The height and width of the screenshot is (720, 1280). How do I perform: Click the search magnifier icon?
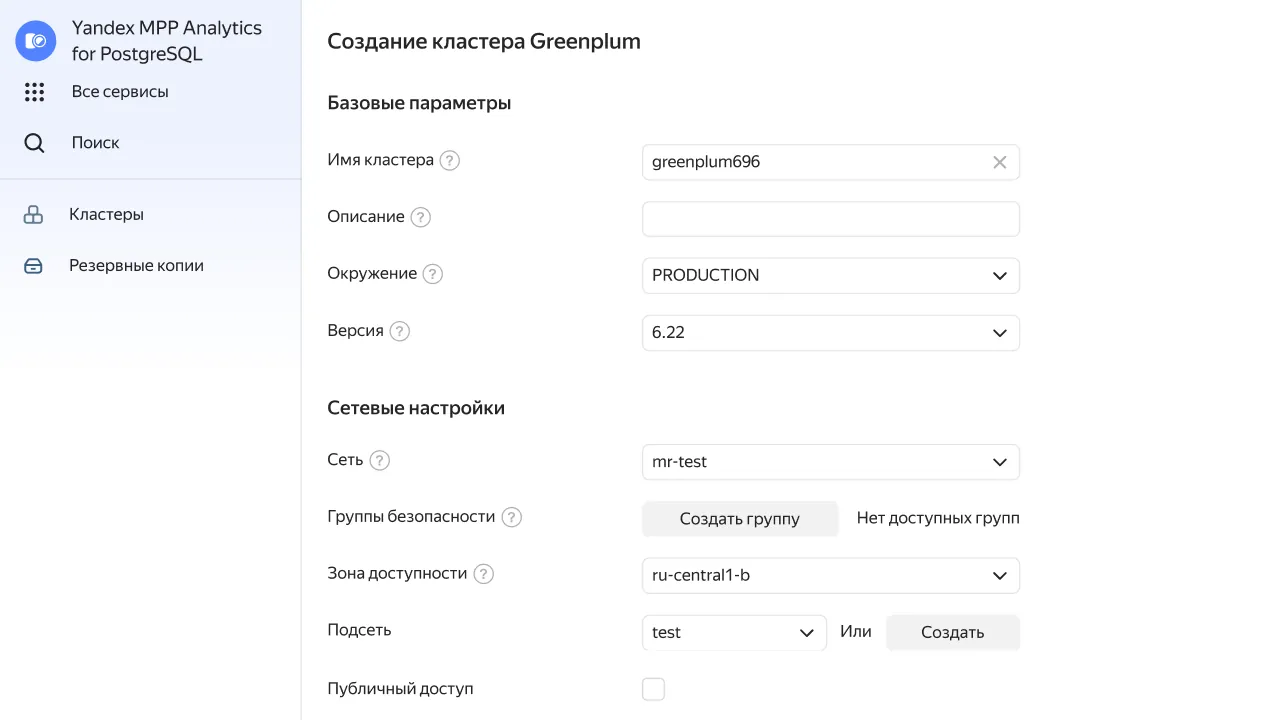tap(34, 143)
